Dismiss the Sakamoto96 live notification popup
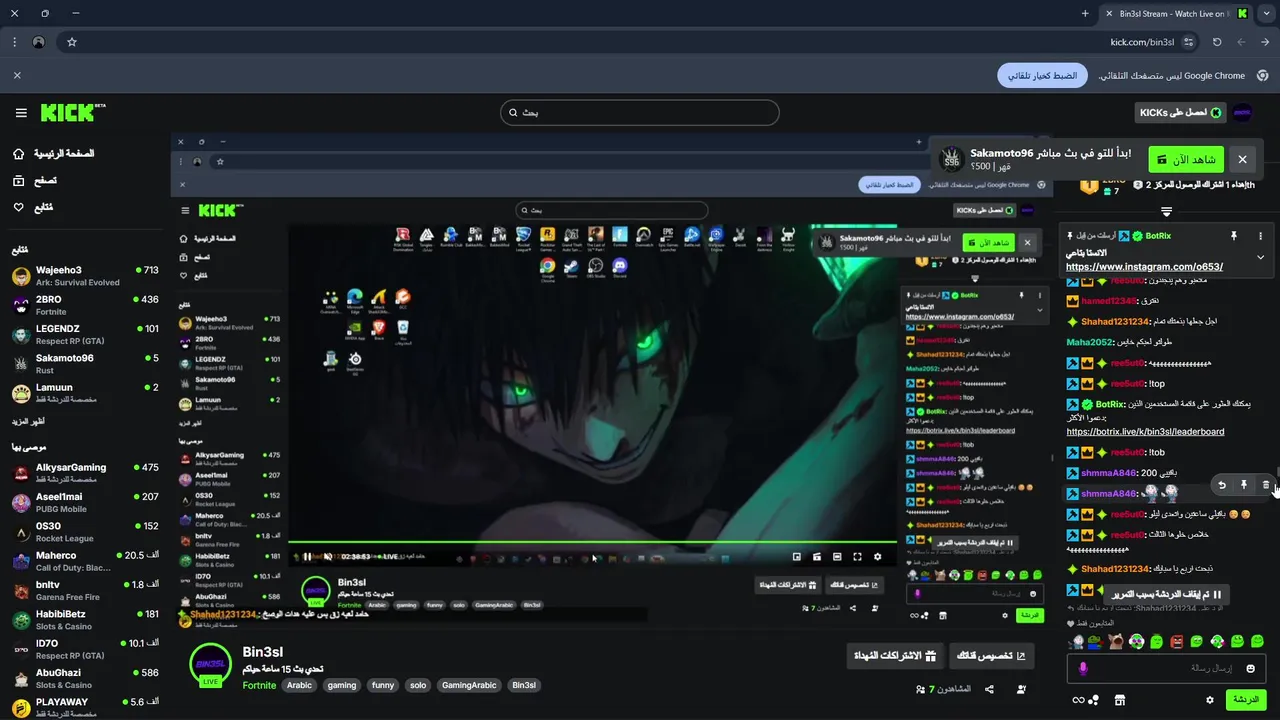This screenshot has height=720, width=1280. [x=1242, y=159]
